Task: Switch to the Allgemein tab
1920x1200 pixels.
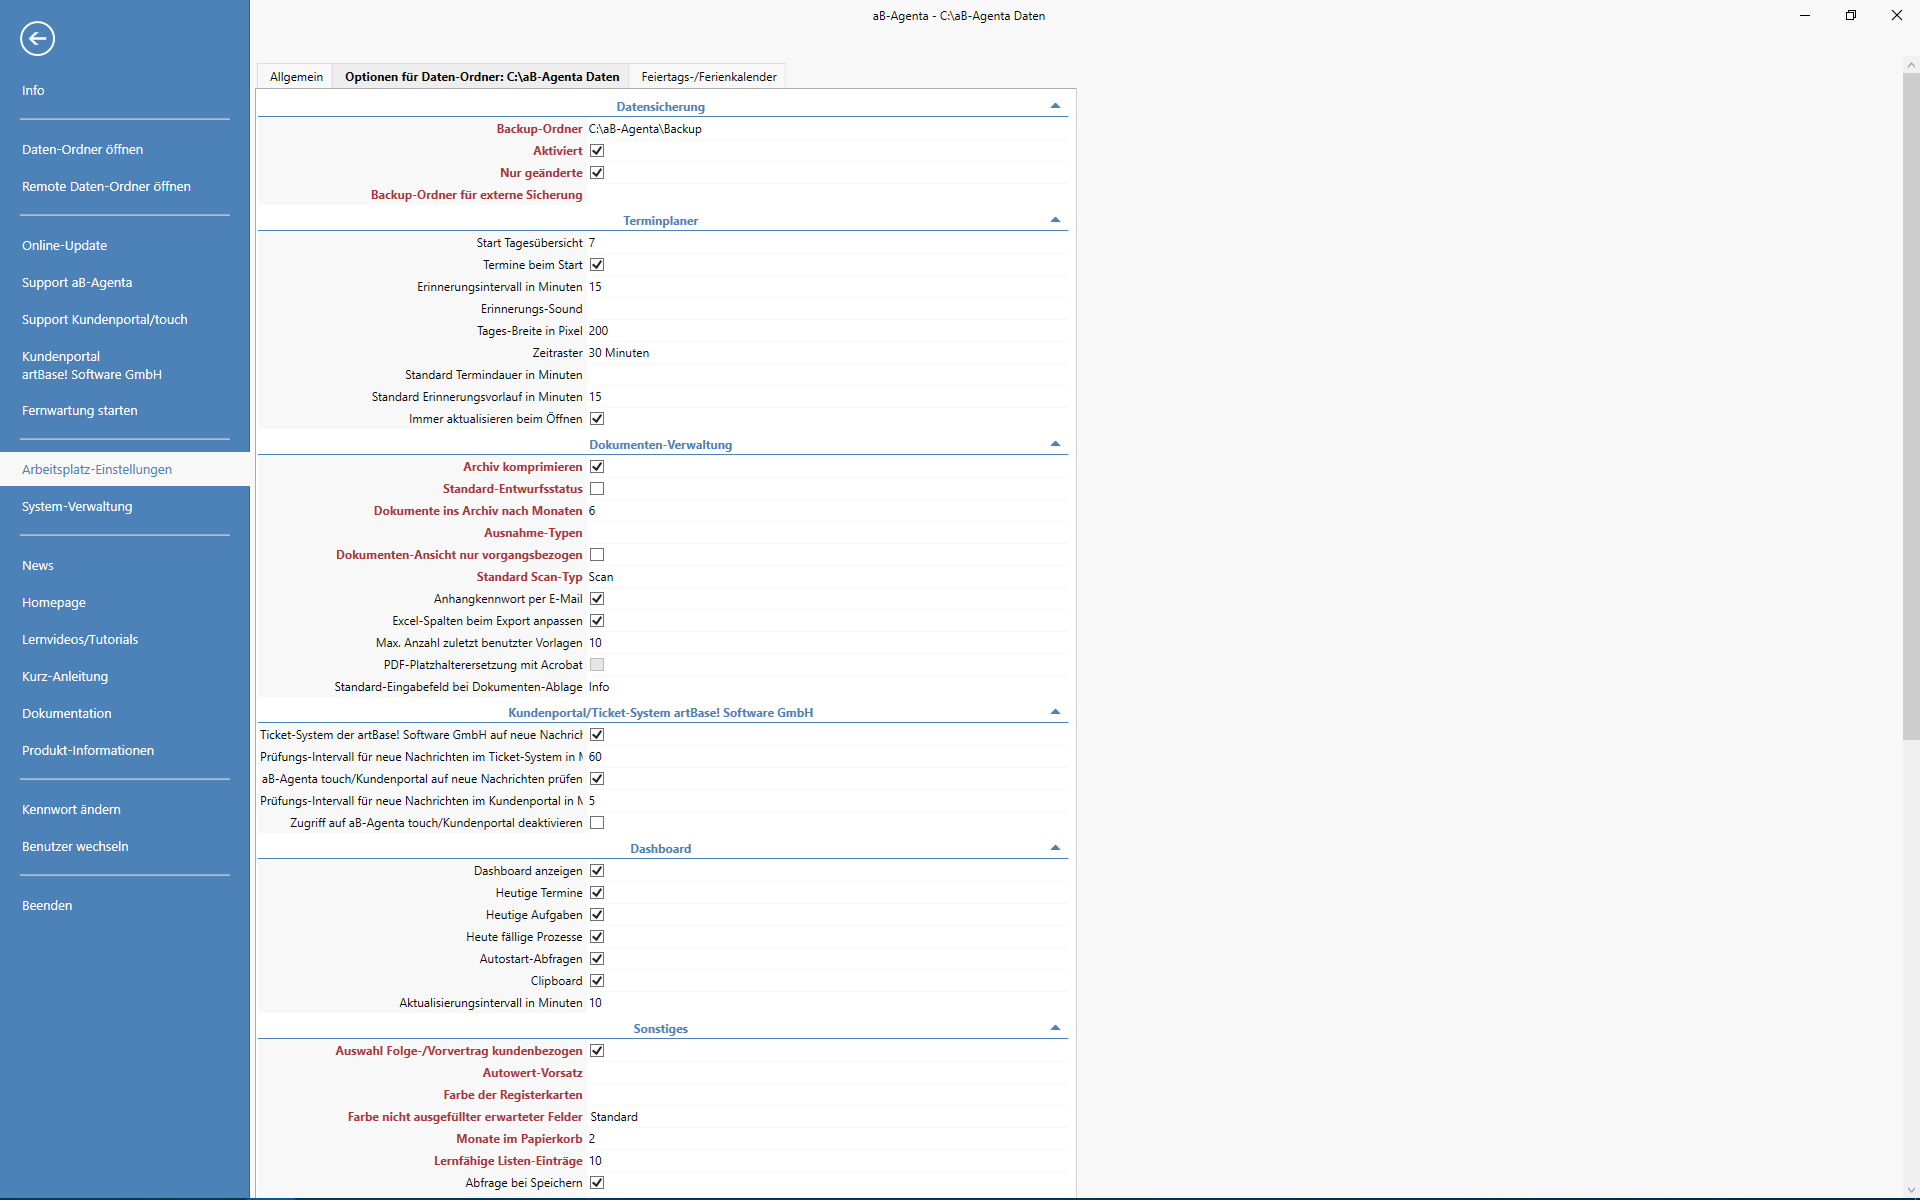Action: coord(296,77)
